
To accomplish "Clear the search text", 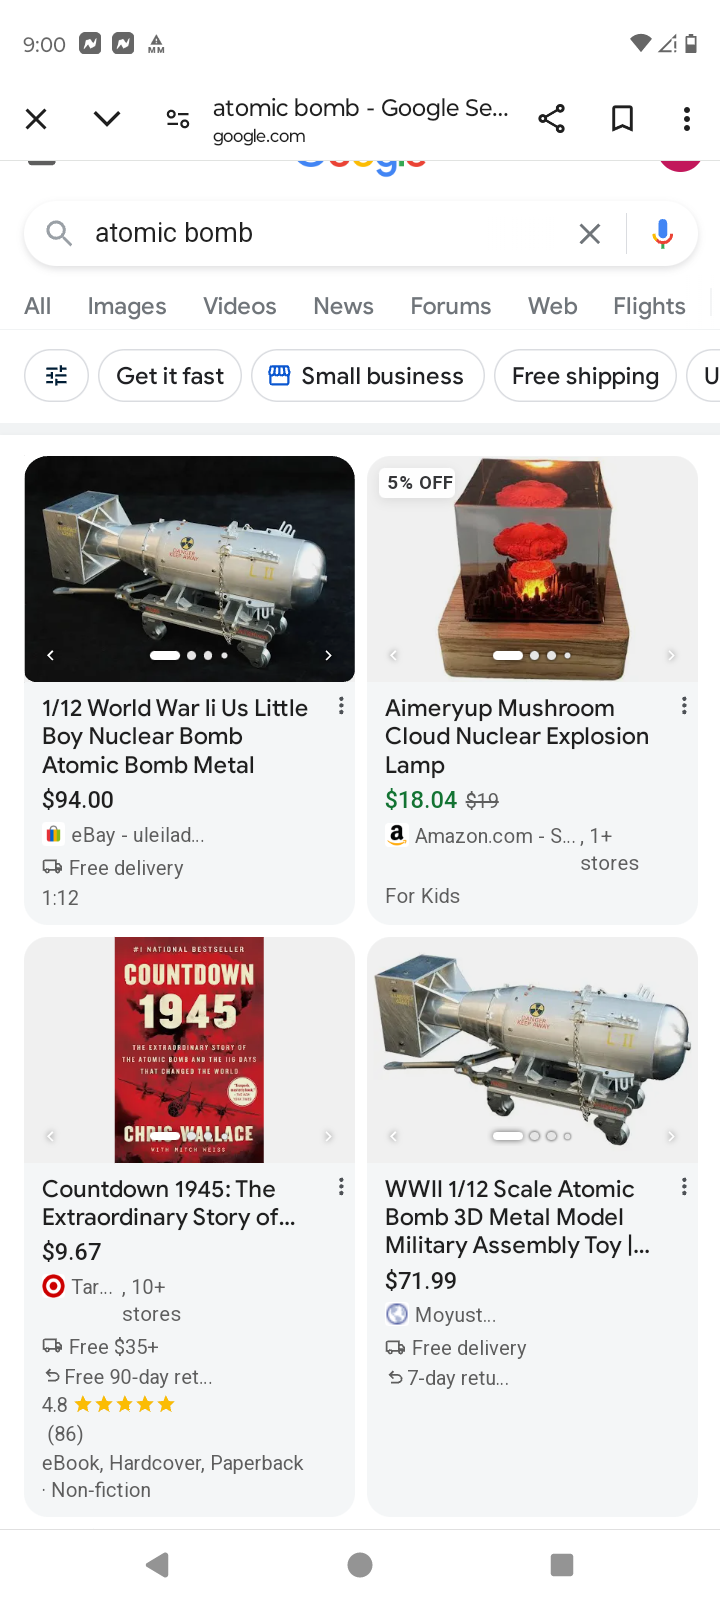I will 590,234.
